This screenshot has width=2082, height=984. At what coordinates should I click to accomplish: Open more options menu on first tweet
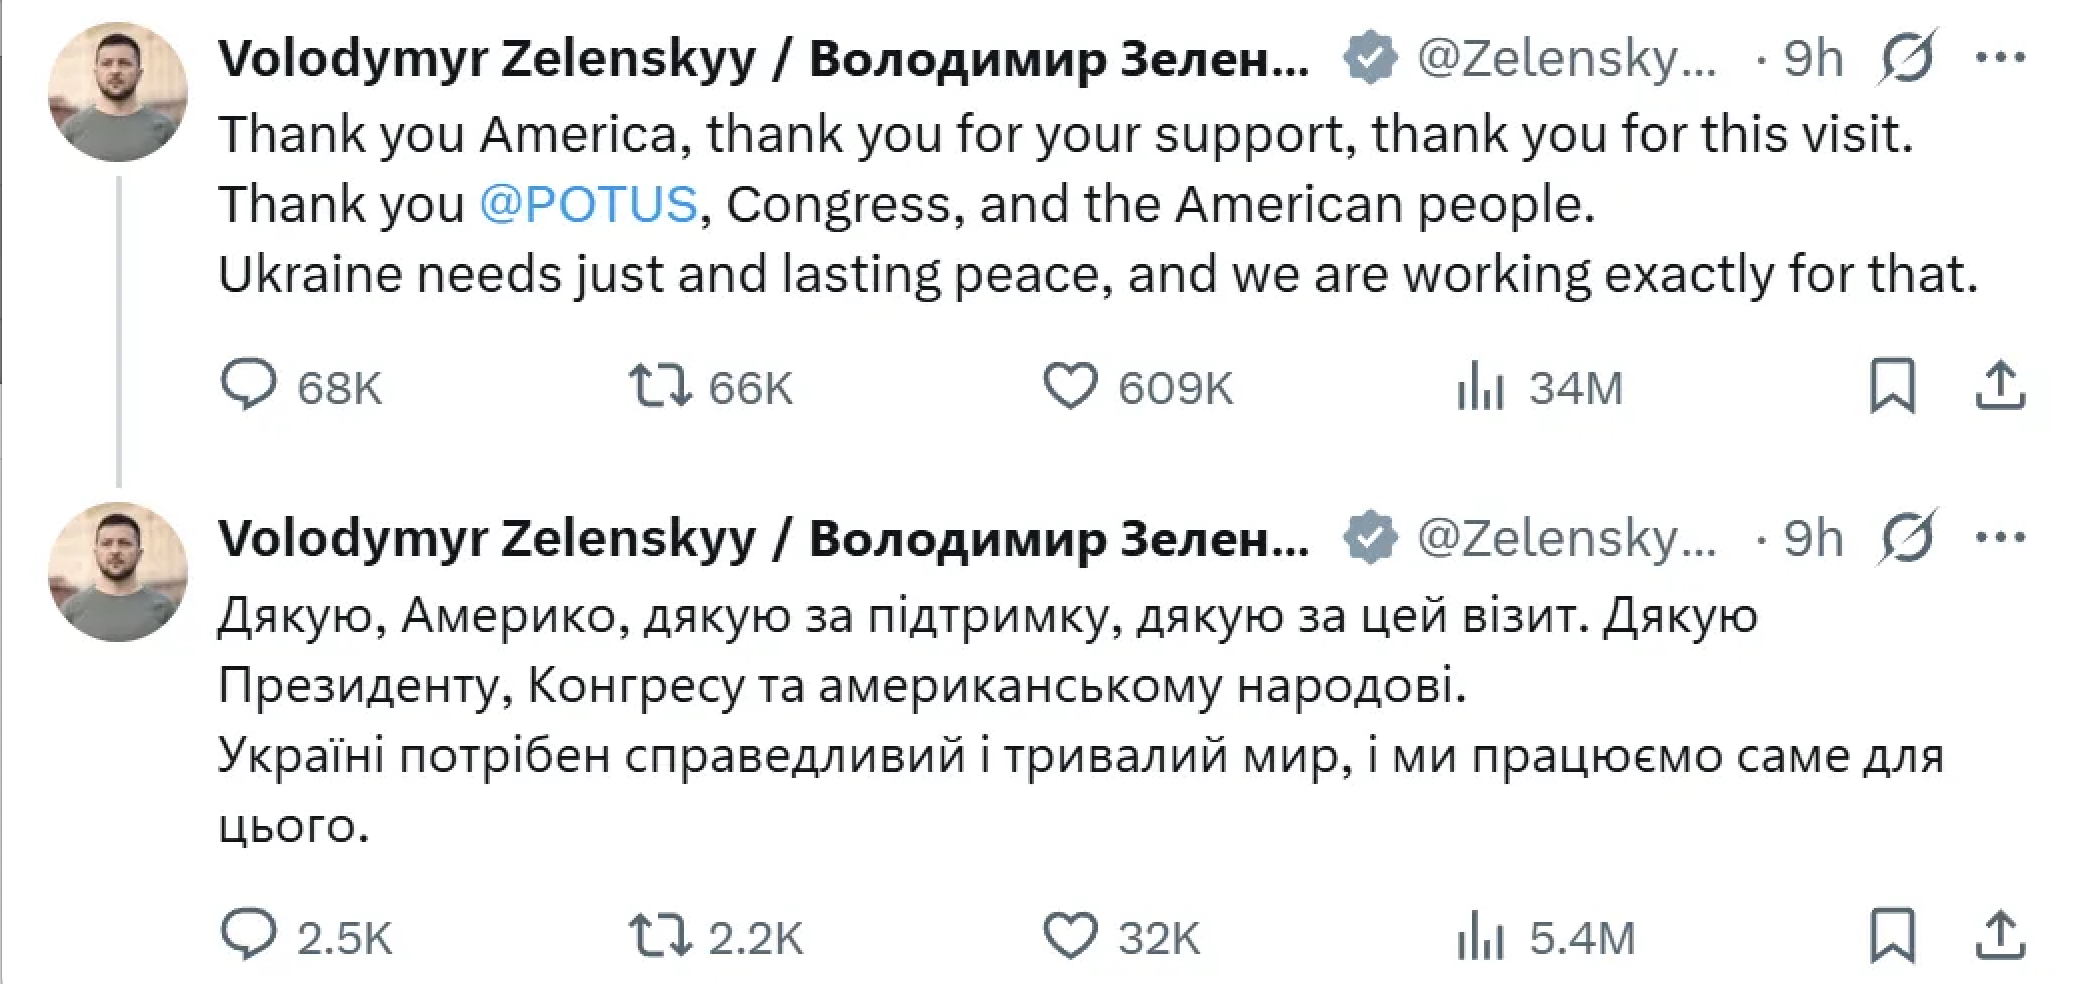(2001, 58)
